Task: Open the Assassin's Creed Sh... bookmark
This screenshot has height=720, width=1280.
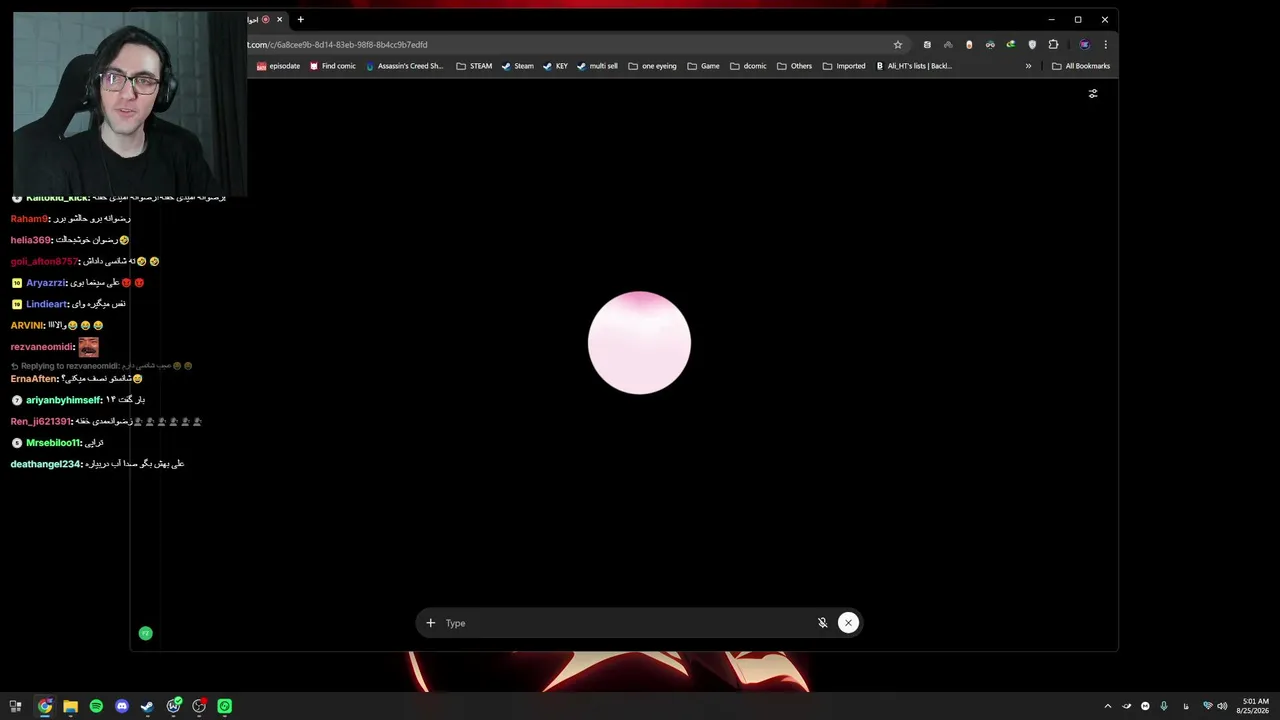Action: coord(404,66)
